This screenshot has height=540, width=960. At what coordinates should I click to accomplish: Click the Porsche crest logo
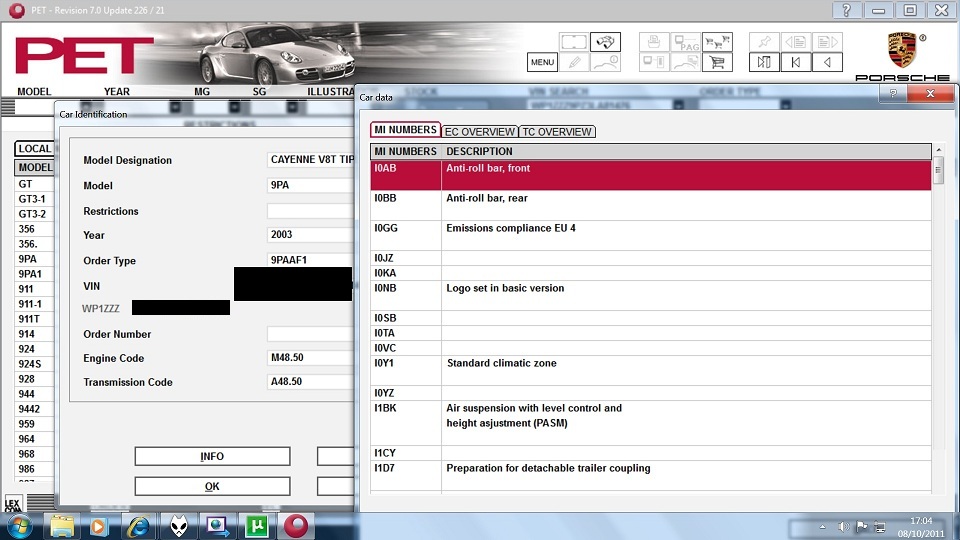[902, 50]
